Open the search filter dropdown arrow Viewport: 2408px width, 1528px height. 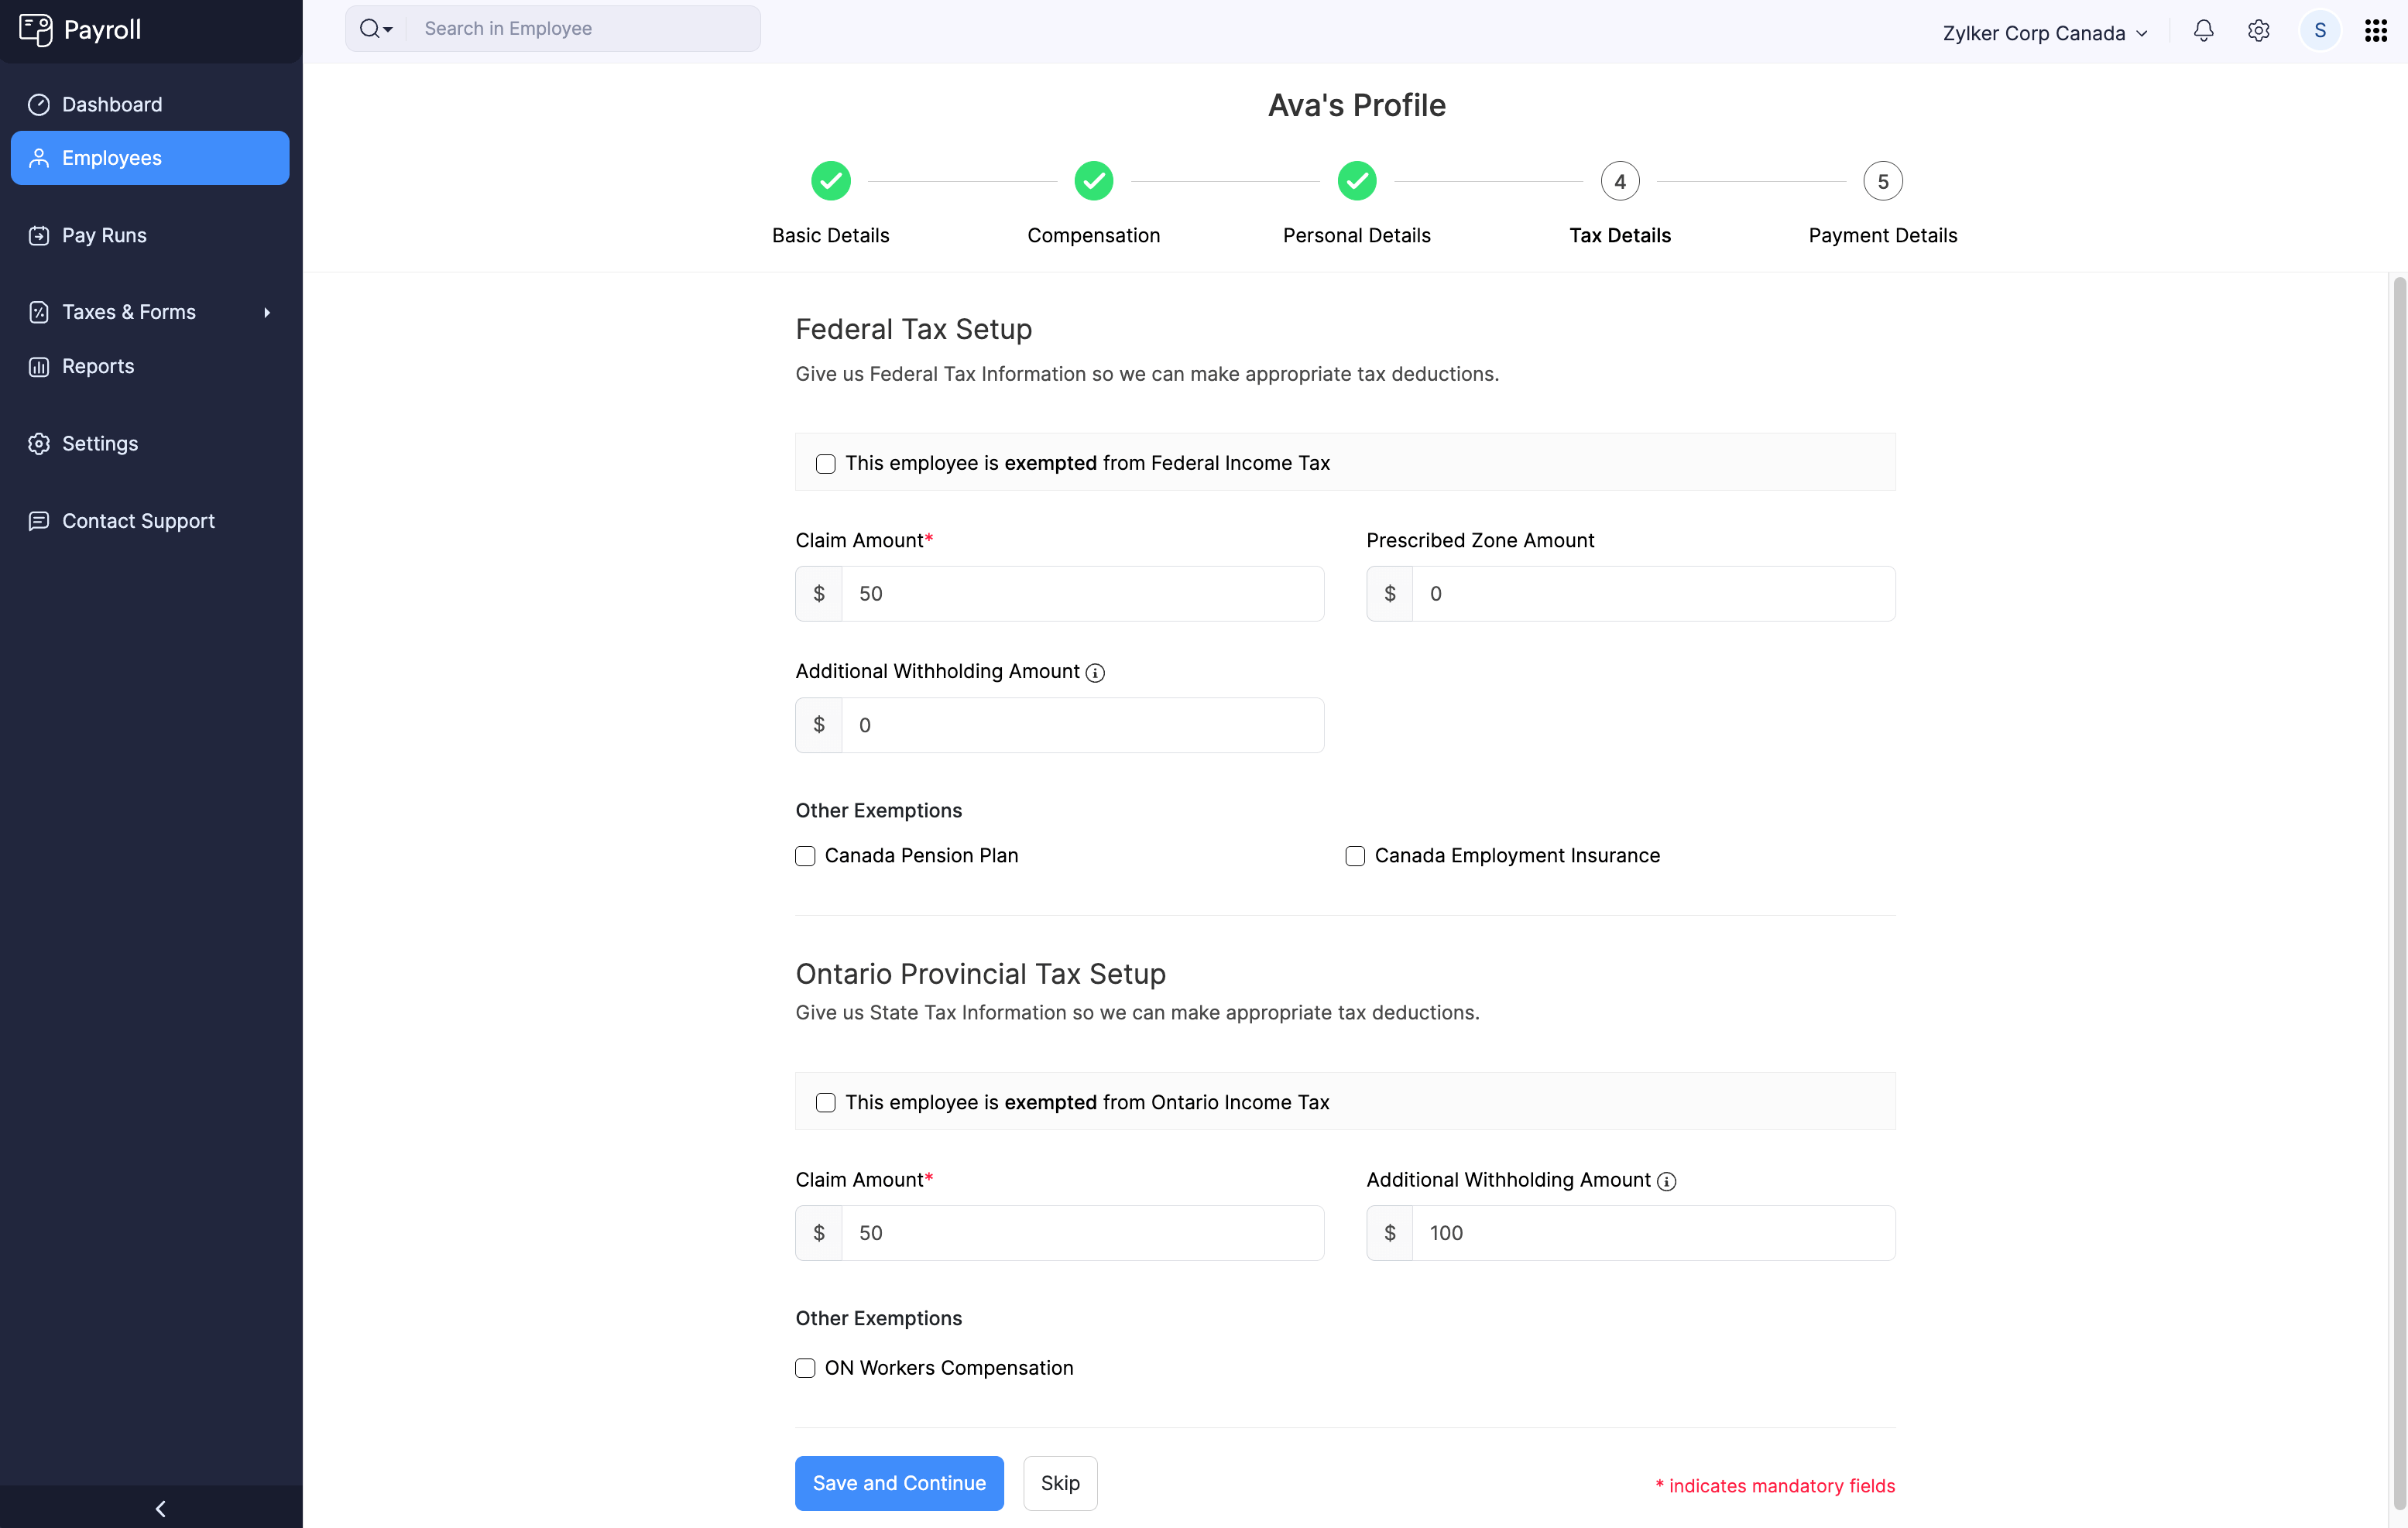click(387, 30)
